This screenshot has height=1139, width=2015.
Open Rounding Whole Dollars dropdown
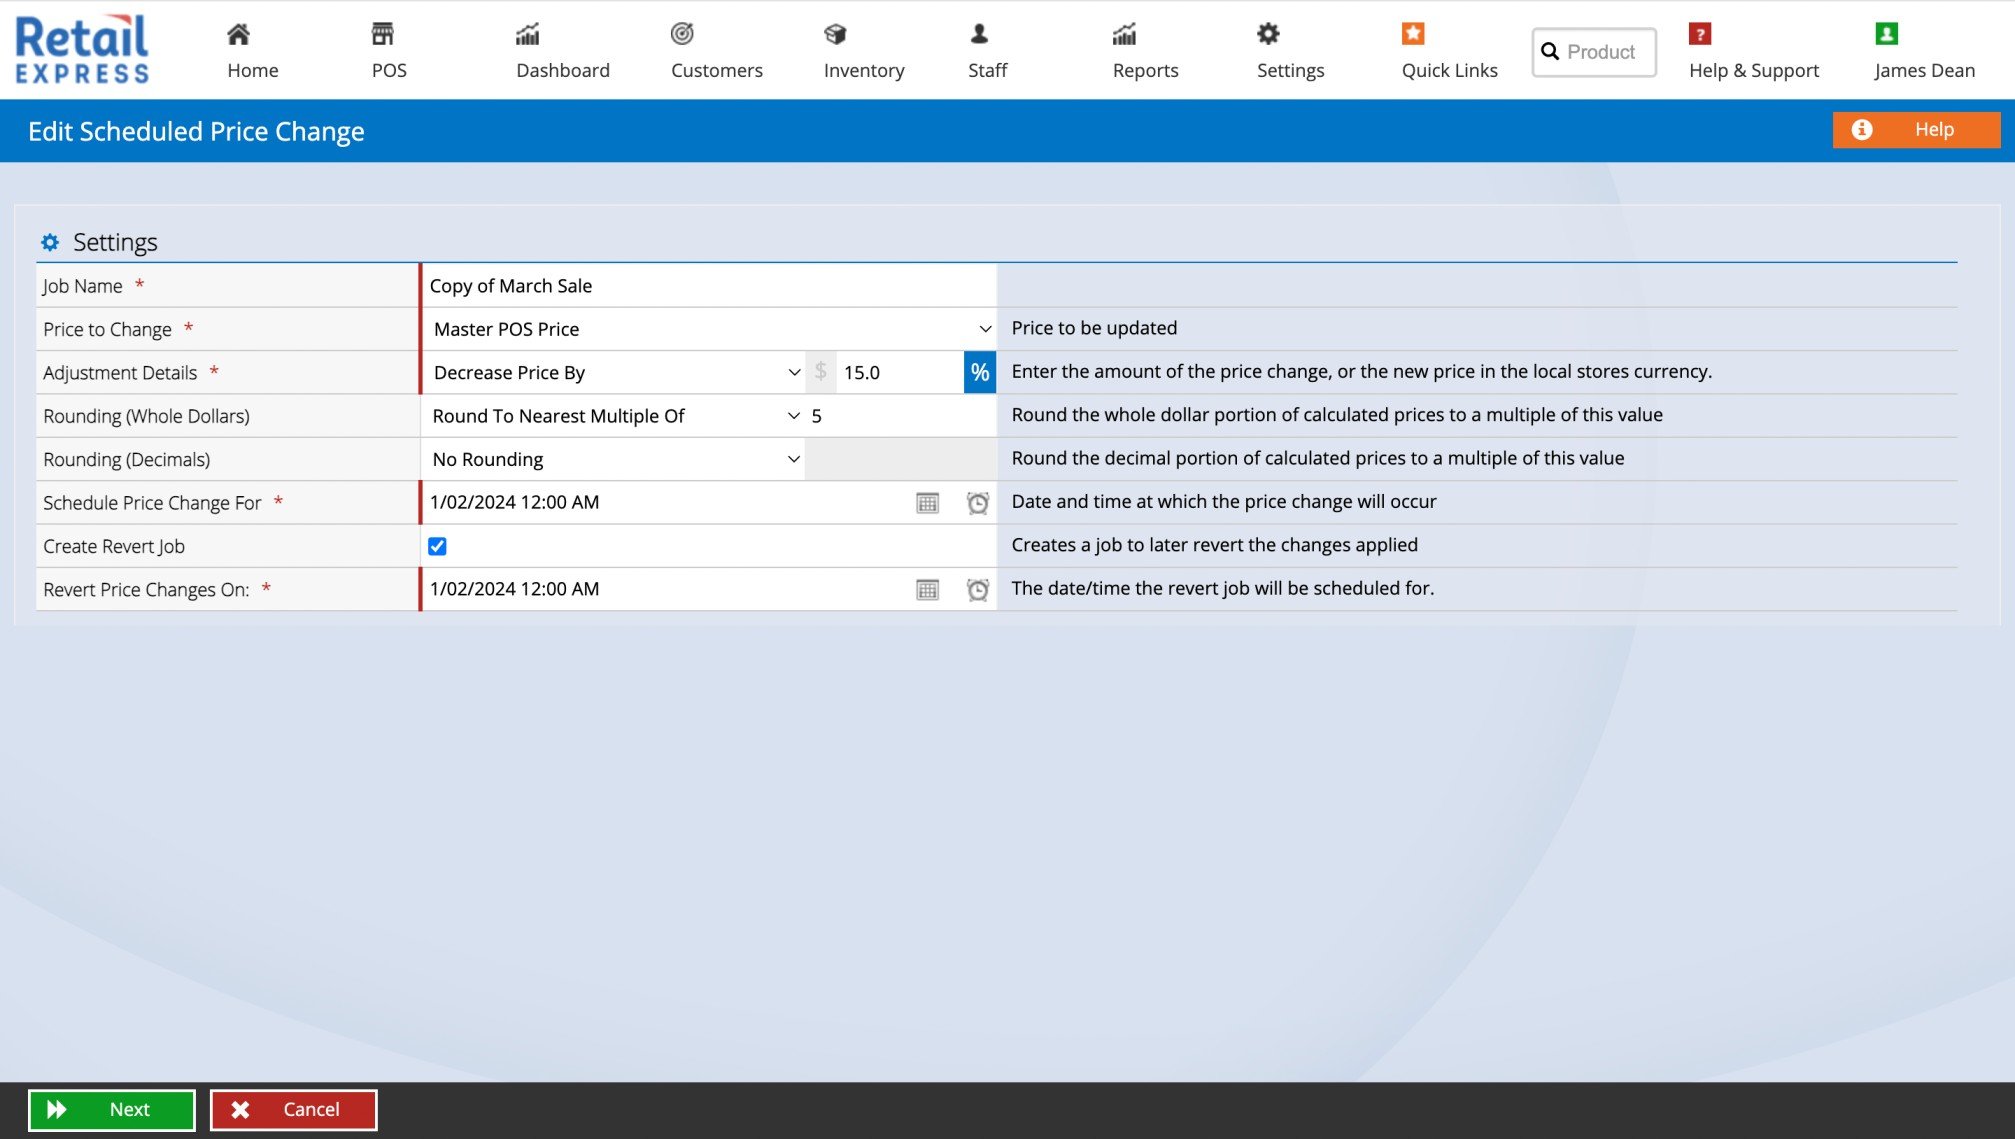click(x=614, y=416)
